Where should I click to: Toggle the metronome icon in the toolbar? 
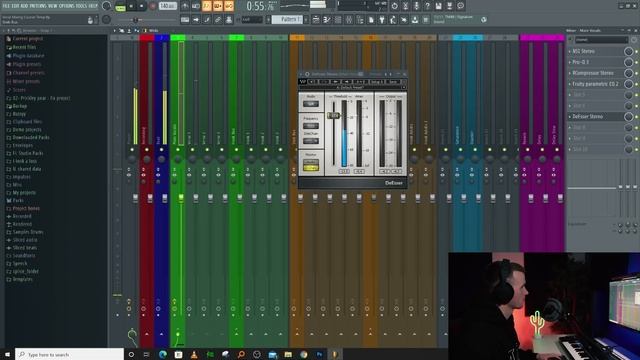(185, 6)
